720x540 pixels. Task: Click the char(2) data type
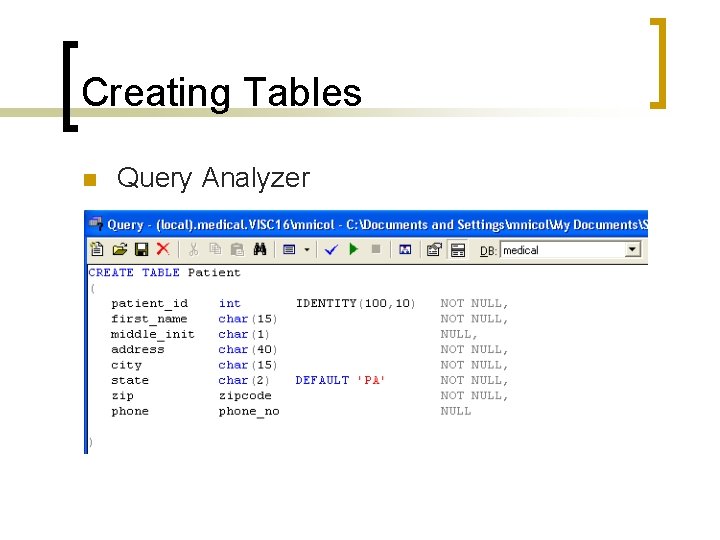pyautogui.click(x=244, y=381)
